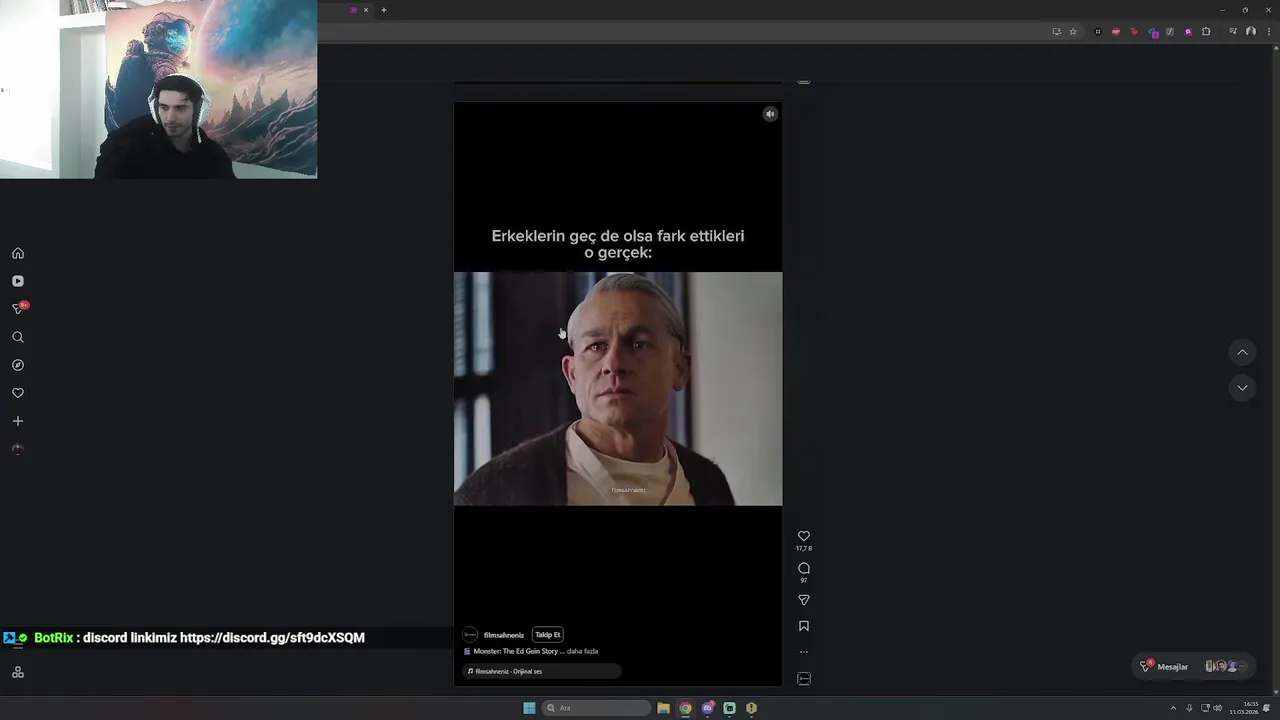Save the reel with bookmark icon
Viewport: 1280px width, 720px height.
pyautogui.click(x=803, y=626)
